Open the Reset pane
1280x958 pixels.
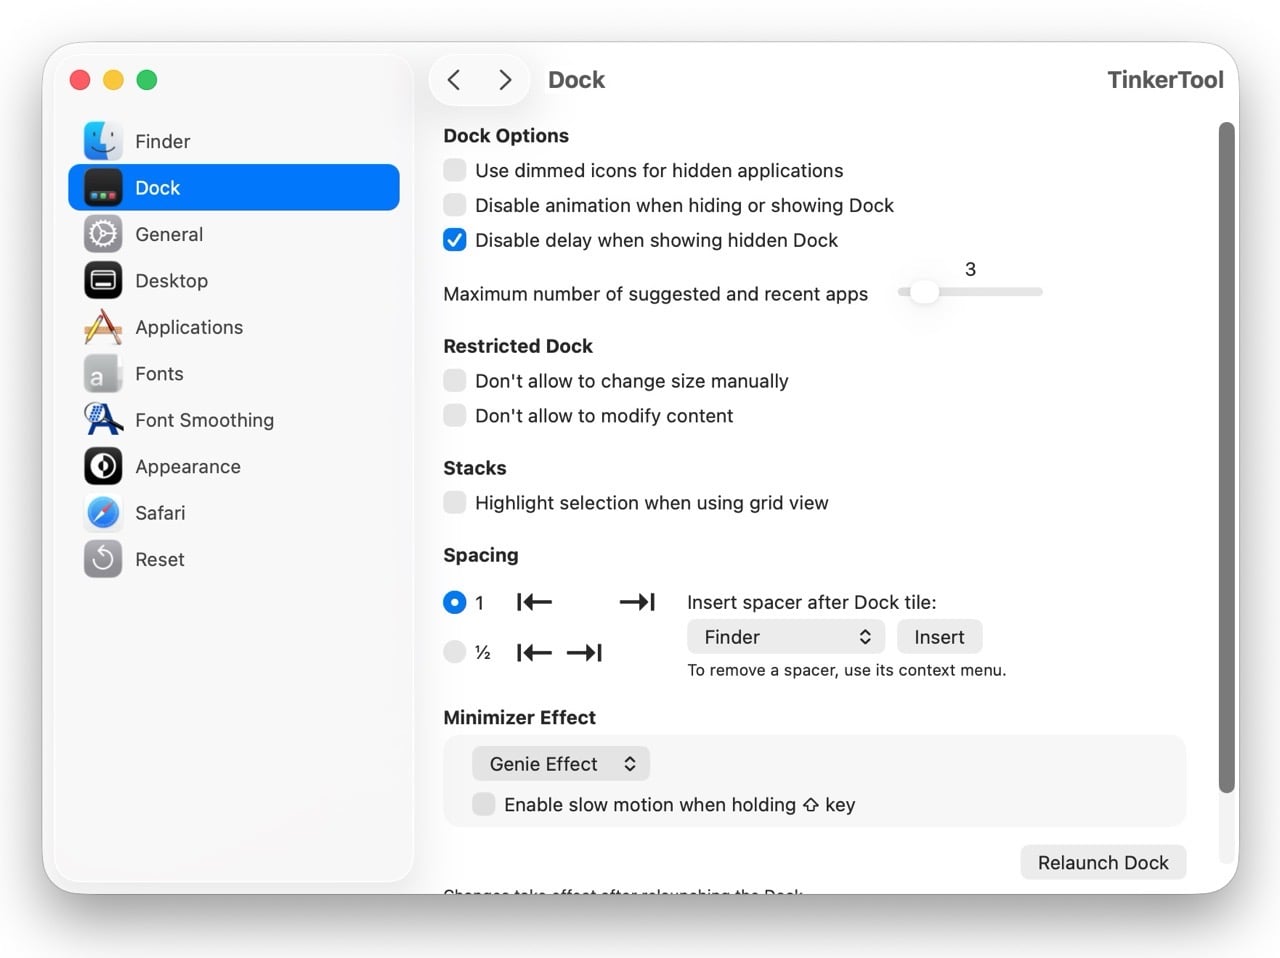coord(103,559)
